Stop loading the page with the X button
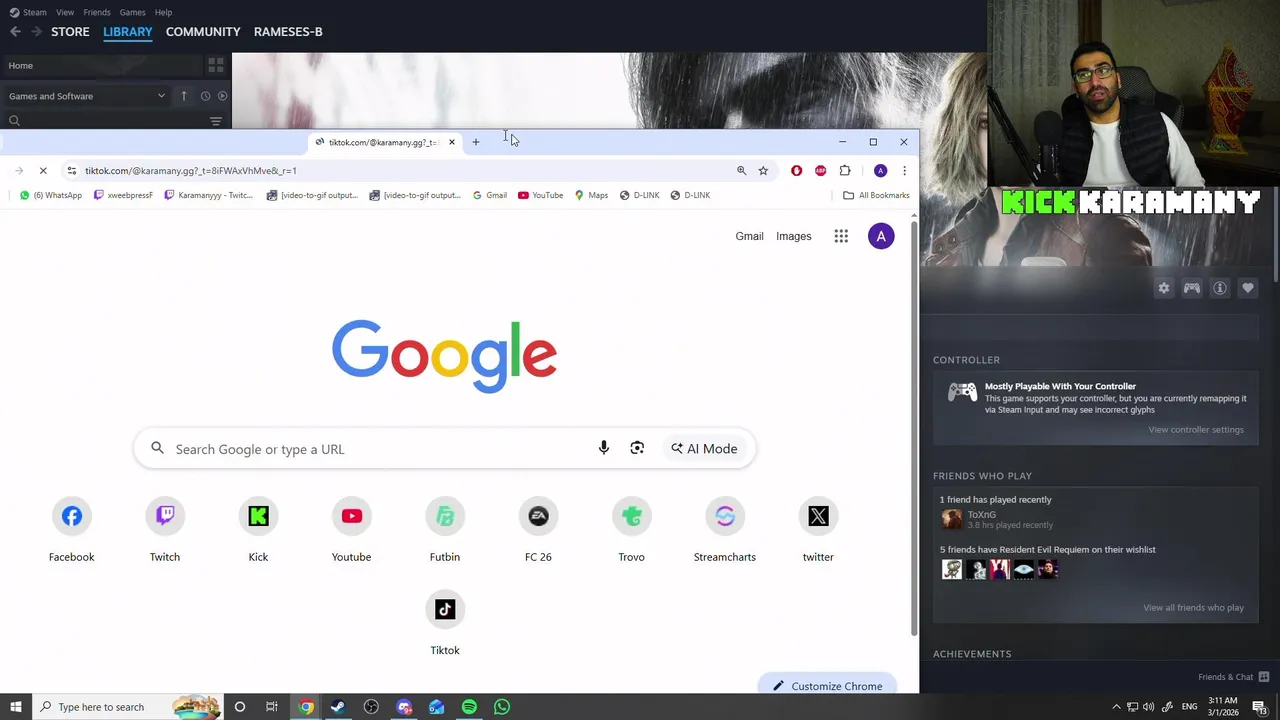The width and height of the screenshot is (1280, 720). coord(43,171)
